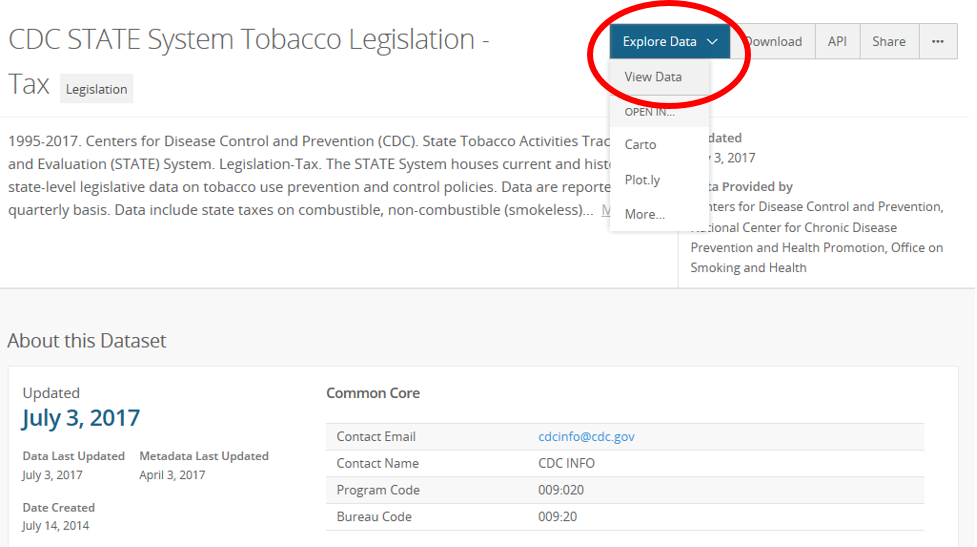
Task: Click the Legislation category tag
Action: pos(96,89)
